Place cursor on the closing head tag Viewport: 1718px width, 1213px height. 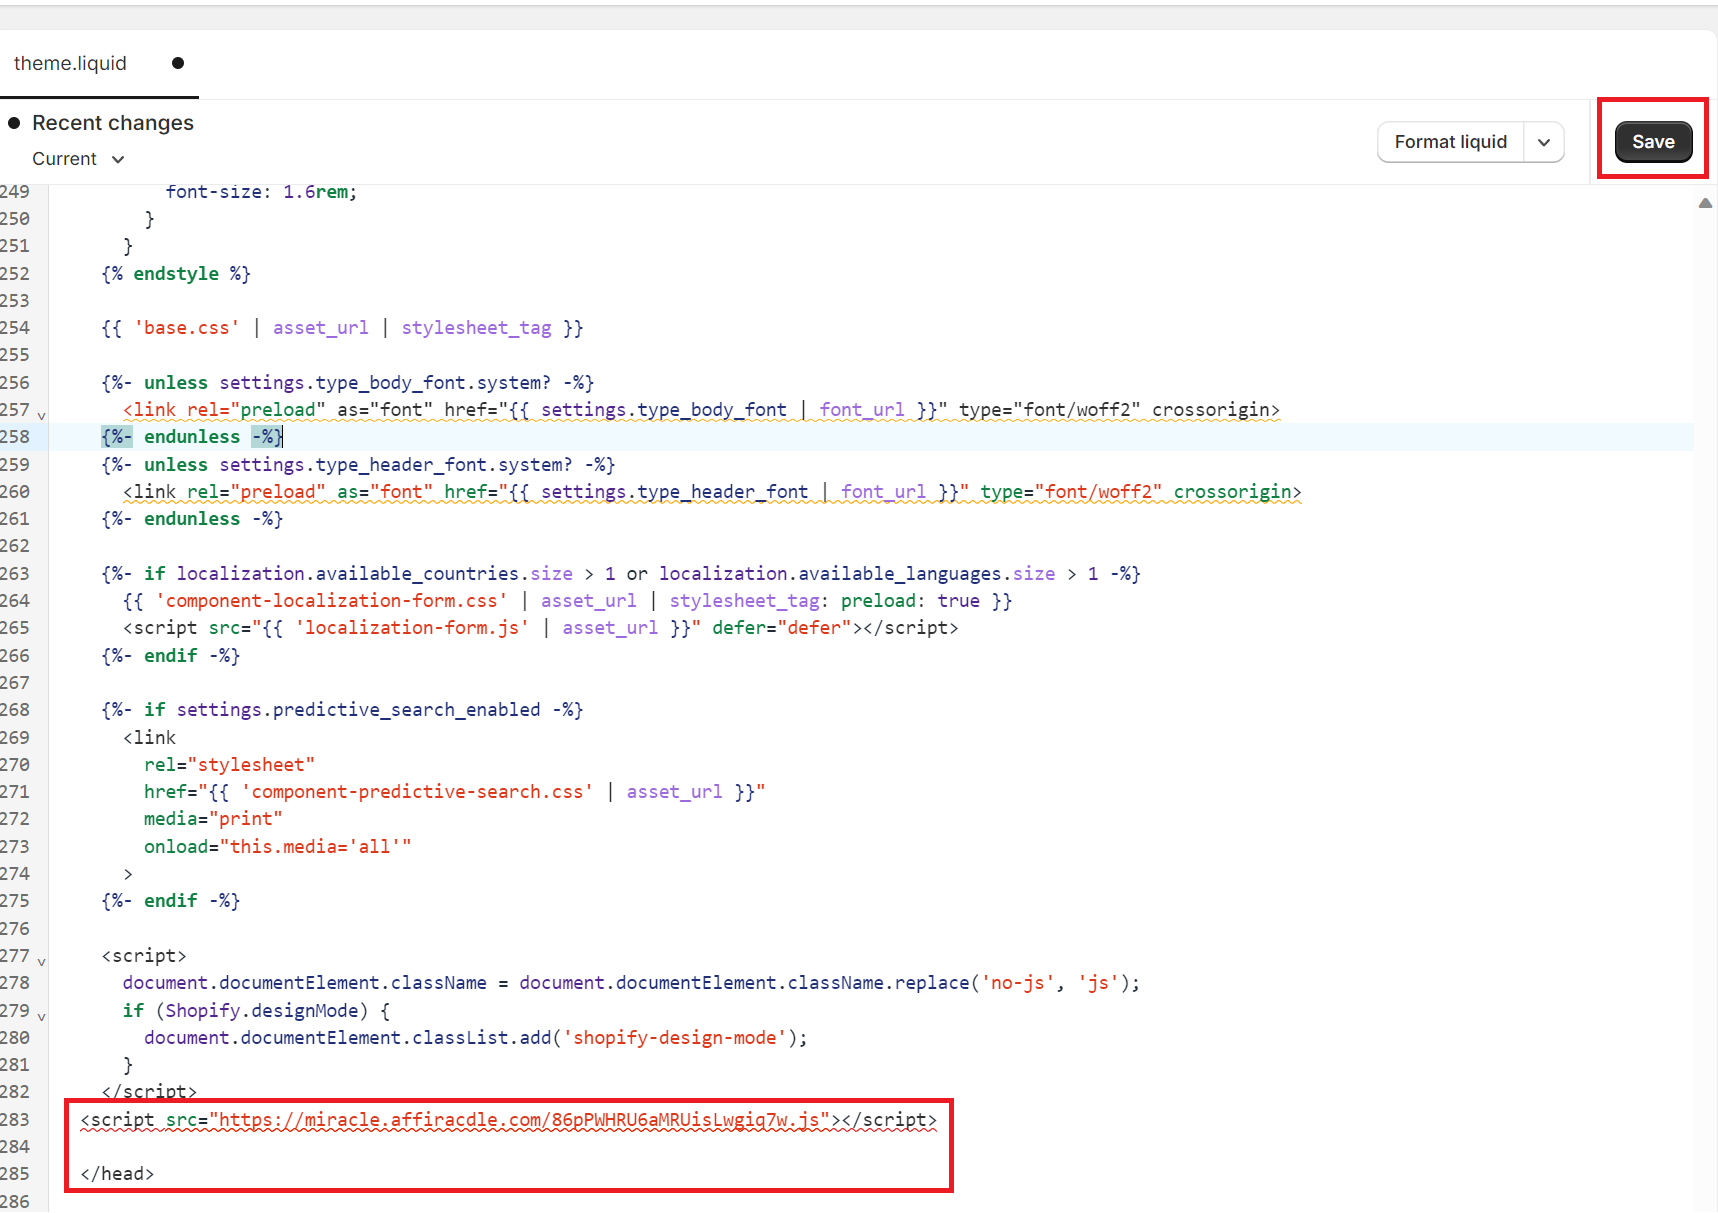117,1174
